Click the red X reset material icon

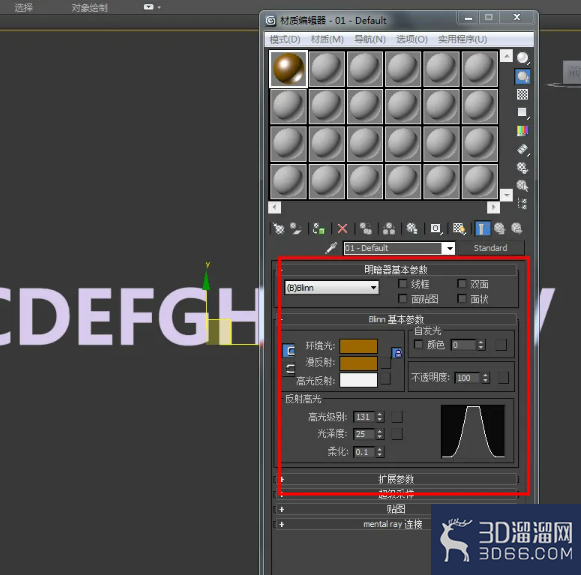[x=342, y=229]
